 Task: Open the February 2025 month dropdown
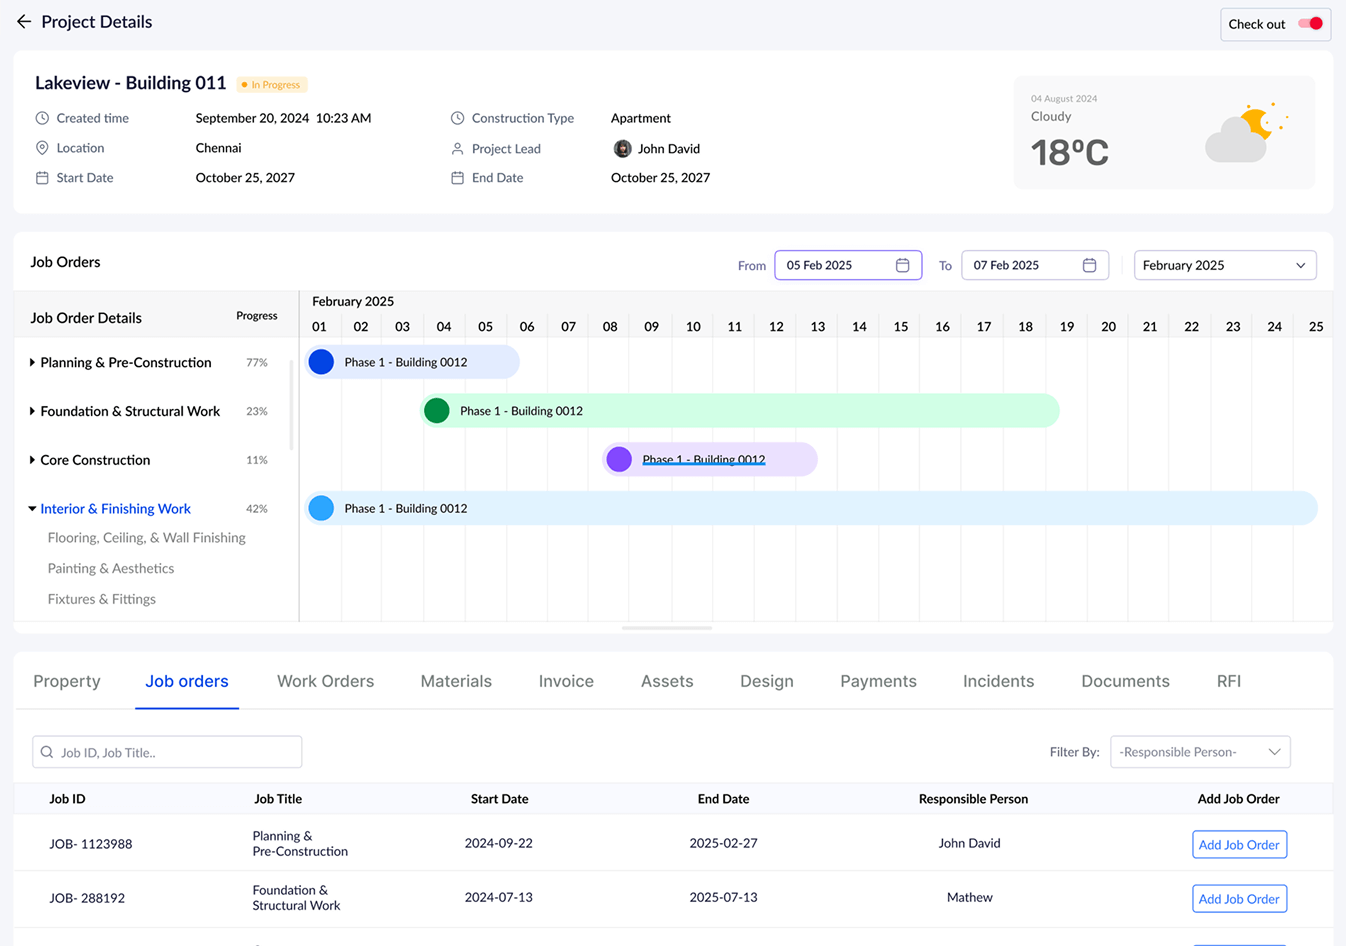click(1224, 265)
